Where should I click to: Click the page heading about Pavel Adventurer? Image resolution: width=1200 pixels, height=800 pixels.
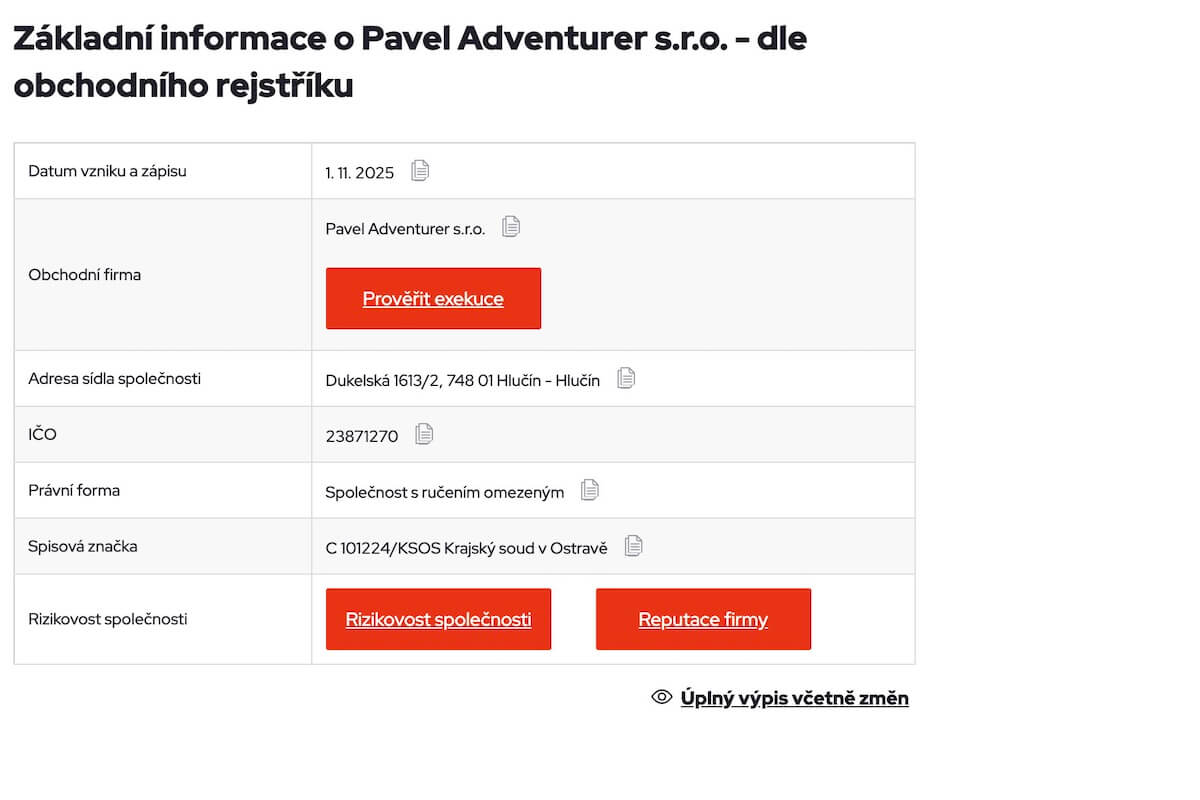click(409, 62)
